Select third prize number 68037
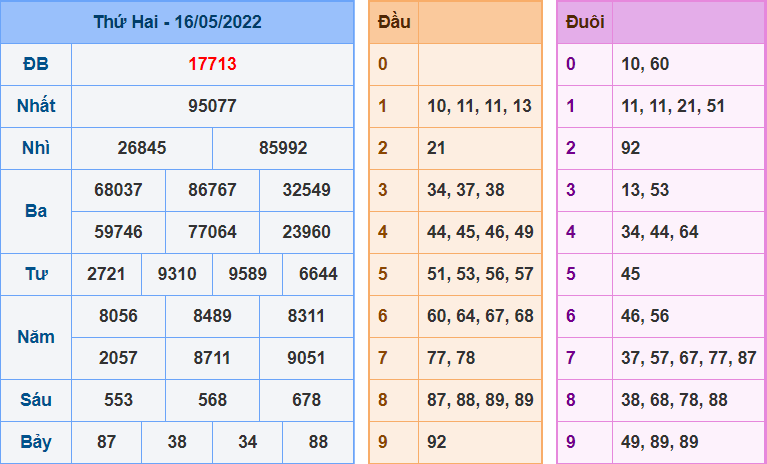The width and height of the screenshot is (767, 464). 118,190
